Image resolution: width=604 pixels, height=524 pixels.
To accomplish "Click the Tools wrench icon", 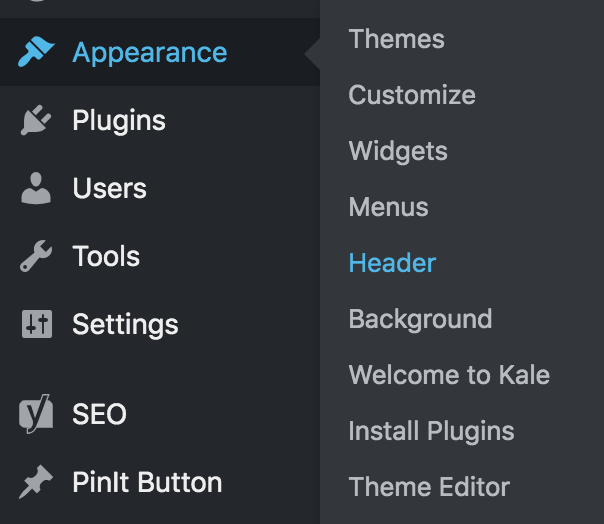I will [36, 257].
